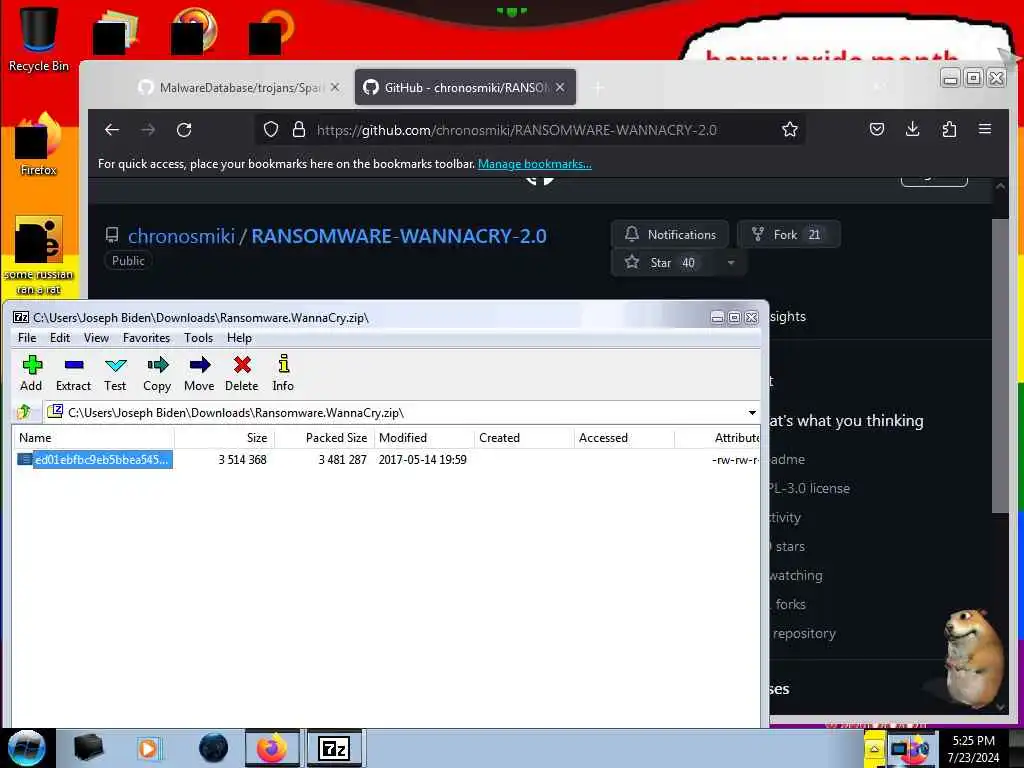
Task: Click the file size value 3 514 368
Action: coord(242,460)
